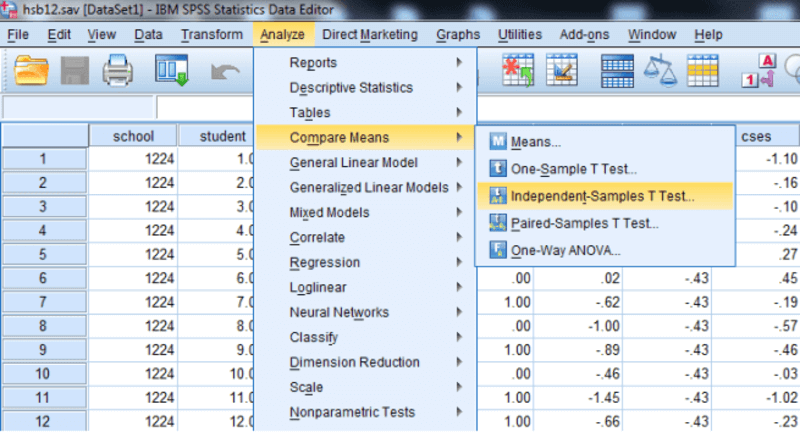Screen dimensions: 800x432
Task: Choose One-Sample T Test... entry
Action: point(605,168)
